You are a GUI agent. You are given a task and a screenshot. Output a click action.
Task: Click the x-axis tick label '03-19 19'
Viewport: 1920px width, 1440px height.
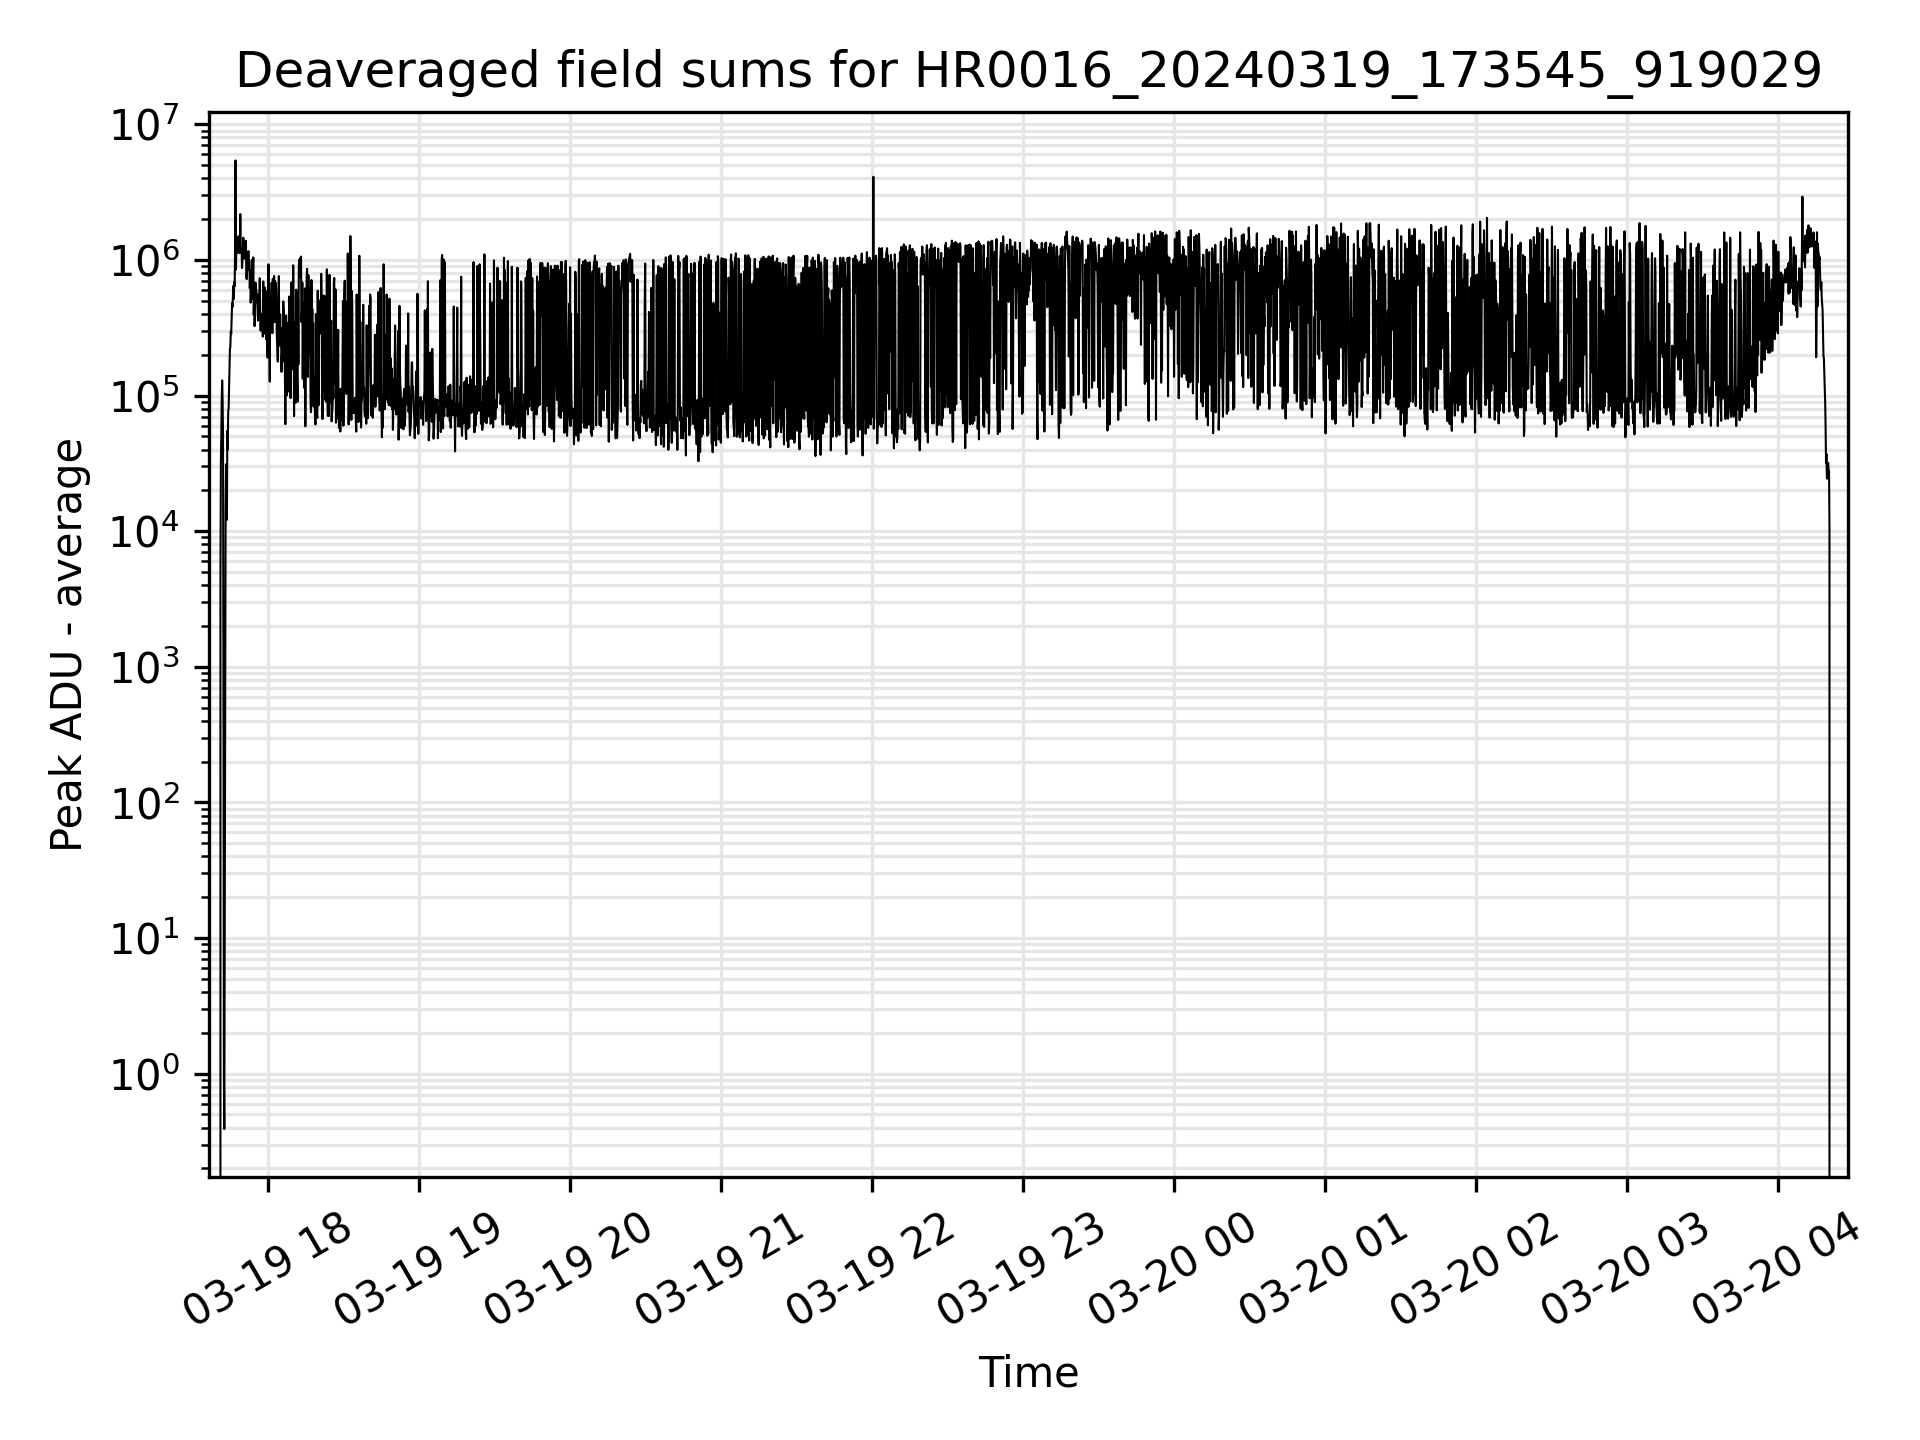[x=418, y=1270]
